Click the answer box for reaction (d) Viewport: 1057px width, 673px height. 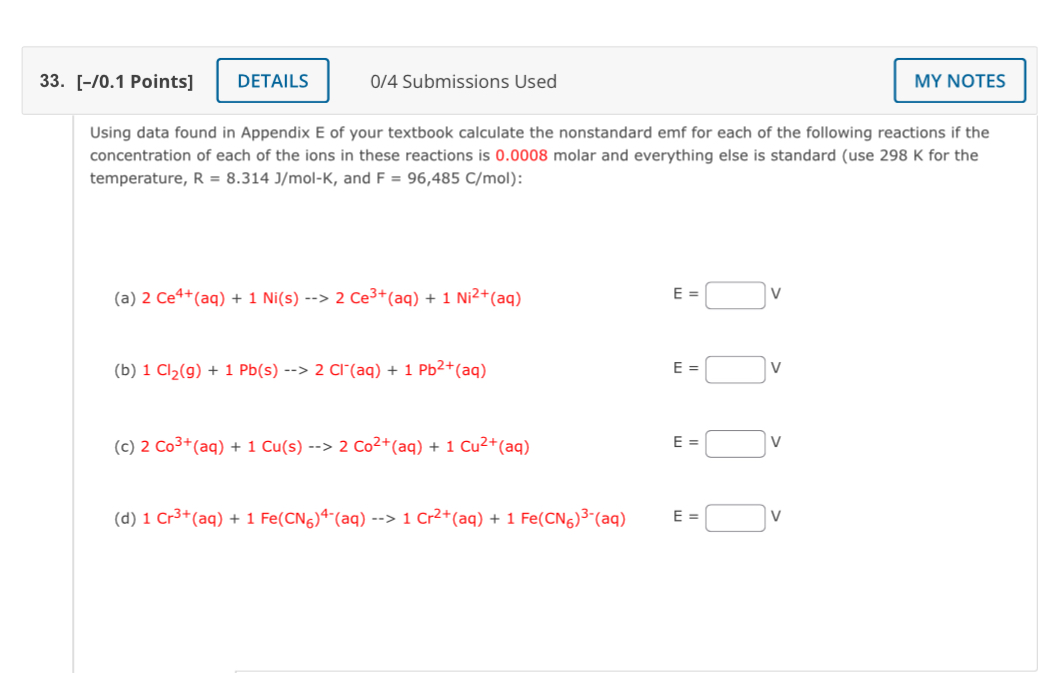pos(735,517)
